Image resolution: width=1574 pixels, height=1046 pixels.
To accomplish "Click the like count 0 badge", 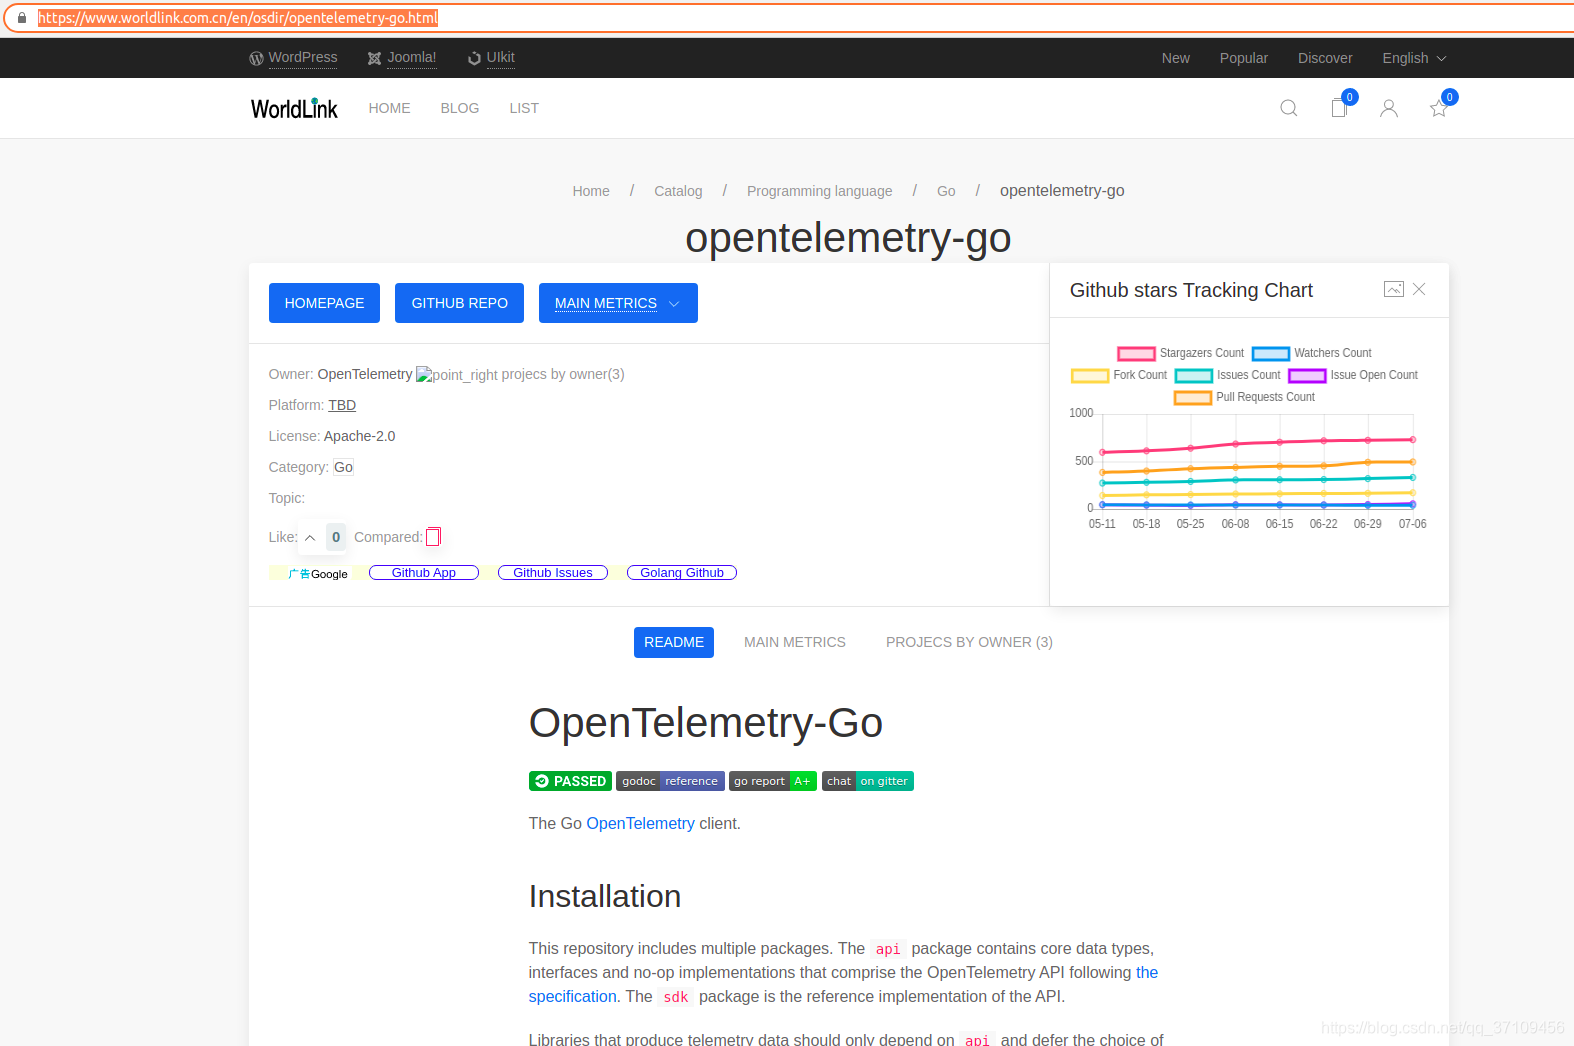I will 336,537.
